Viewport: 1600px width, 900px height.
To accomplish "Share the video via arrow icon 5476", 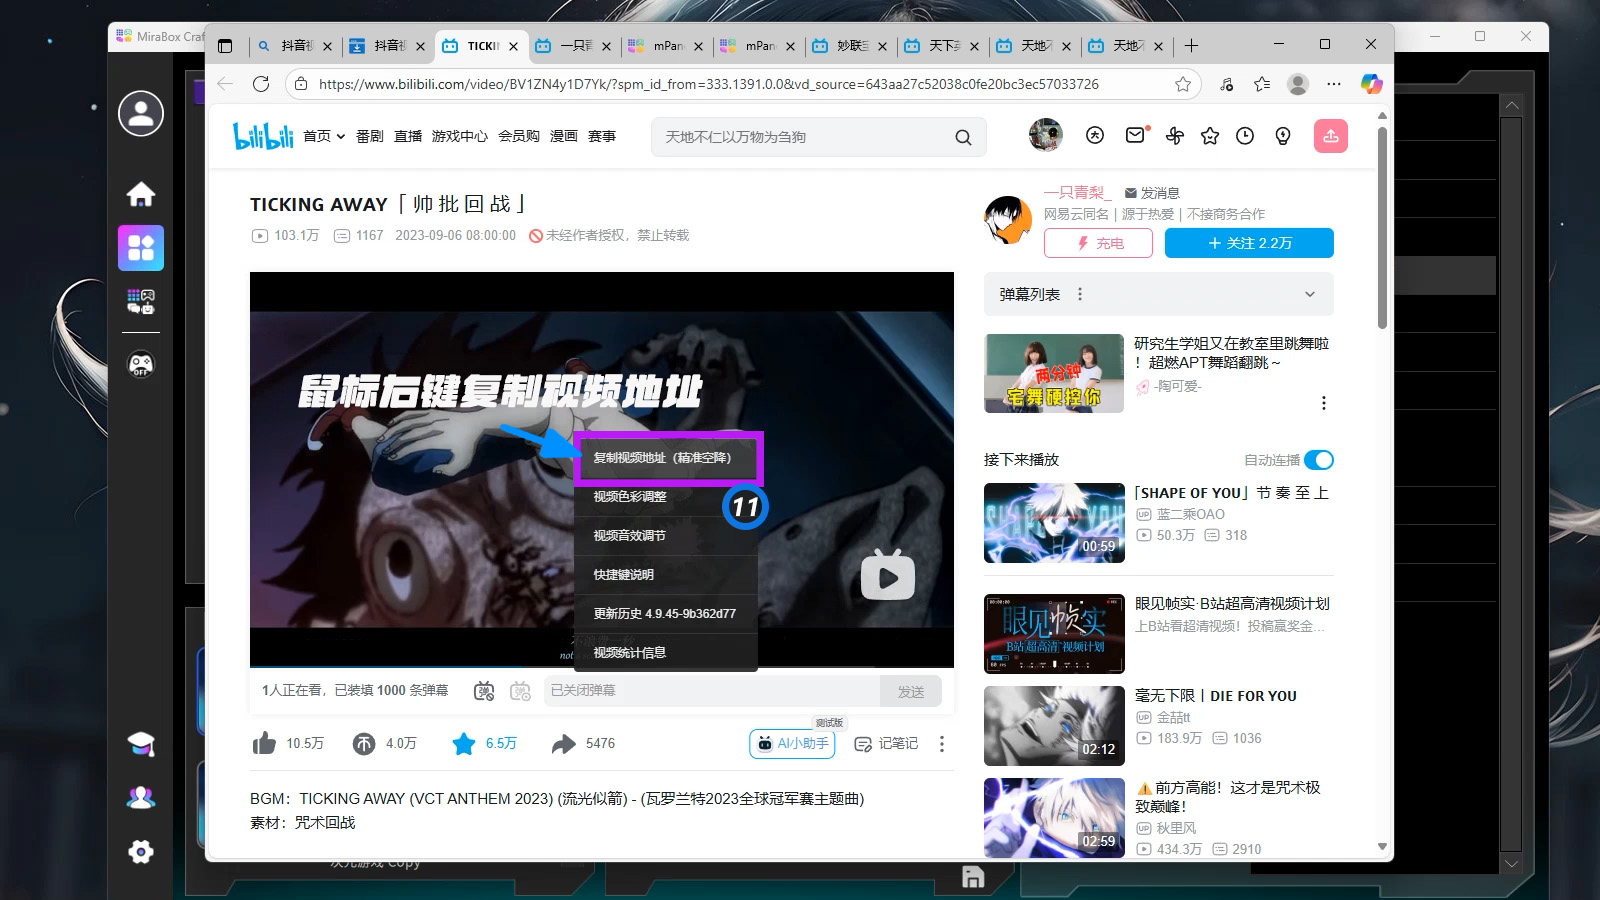I will [x=564, y=743].
